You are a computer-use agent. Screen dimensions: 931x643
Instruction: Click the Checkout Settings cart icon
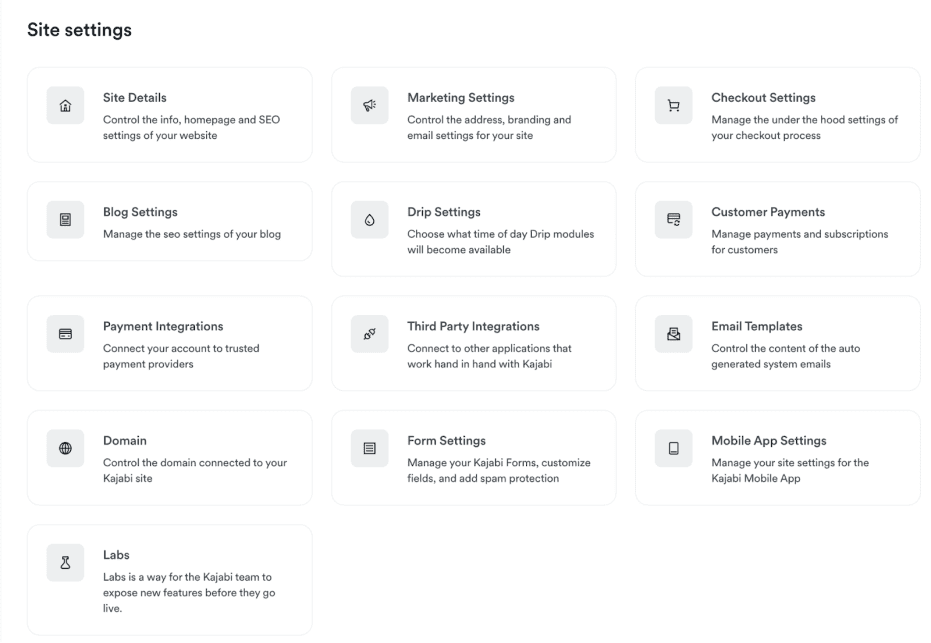point(674,106)
